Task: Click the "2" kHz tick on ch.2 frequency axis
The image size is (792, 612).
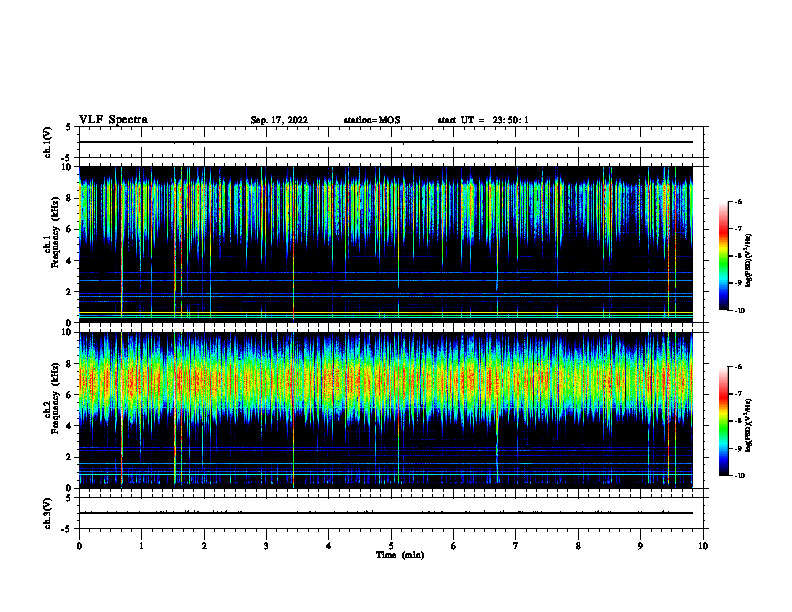Action: pos(70,457)
